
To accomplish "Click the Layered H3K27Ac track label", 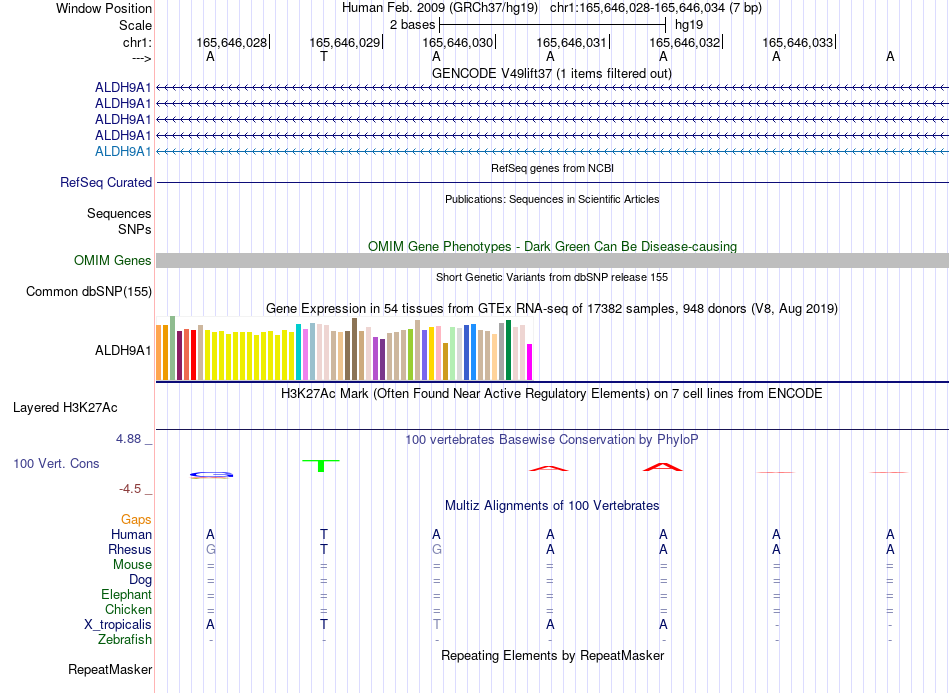I will click(65, 408).
